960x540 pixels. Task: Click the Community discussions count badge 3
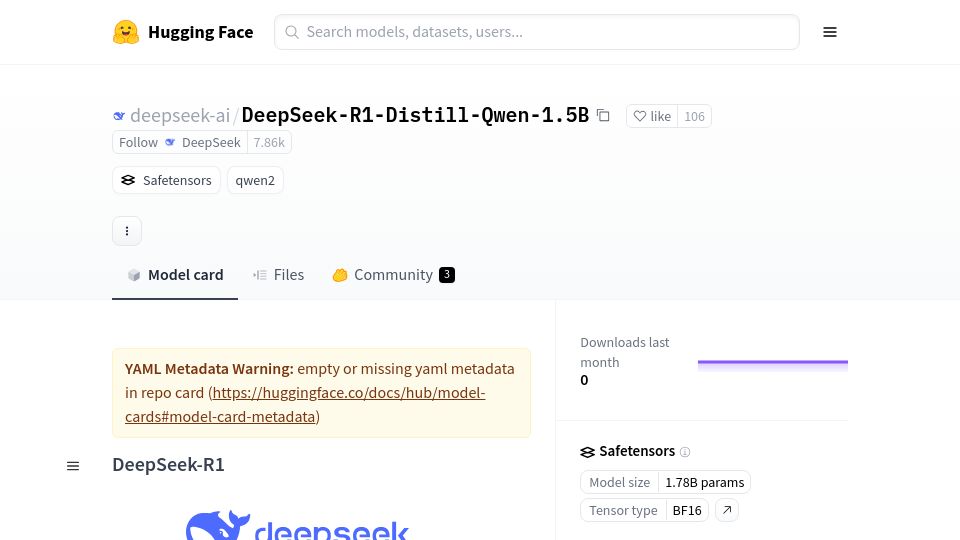[x=447, y=274]
